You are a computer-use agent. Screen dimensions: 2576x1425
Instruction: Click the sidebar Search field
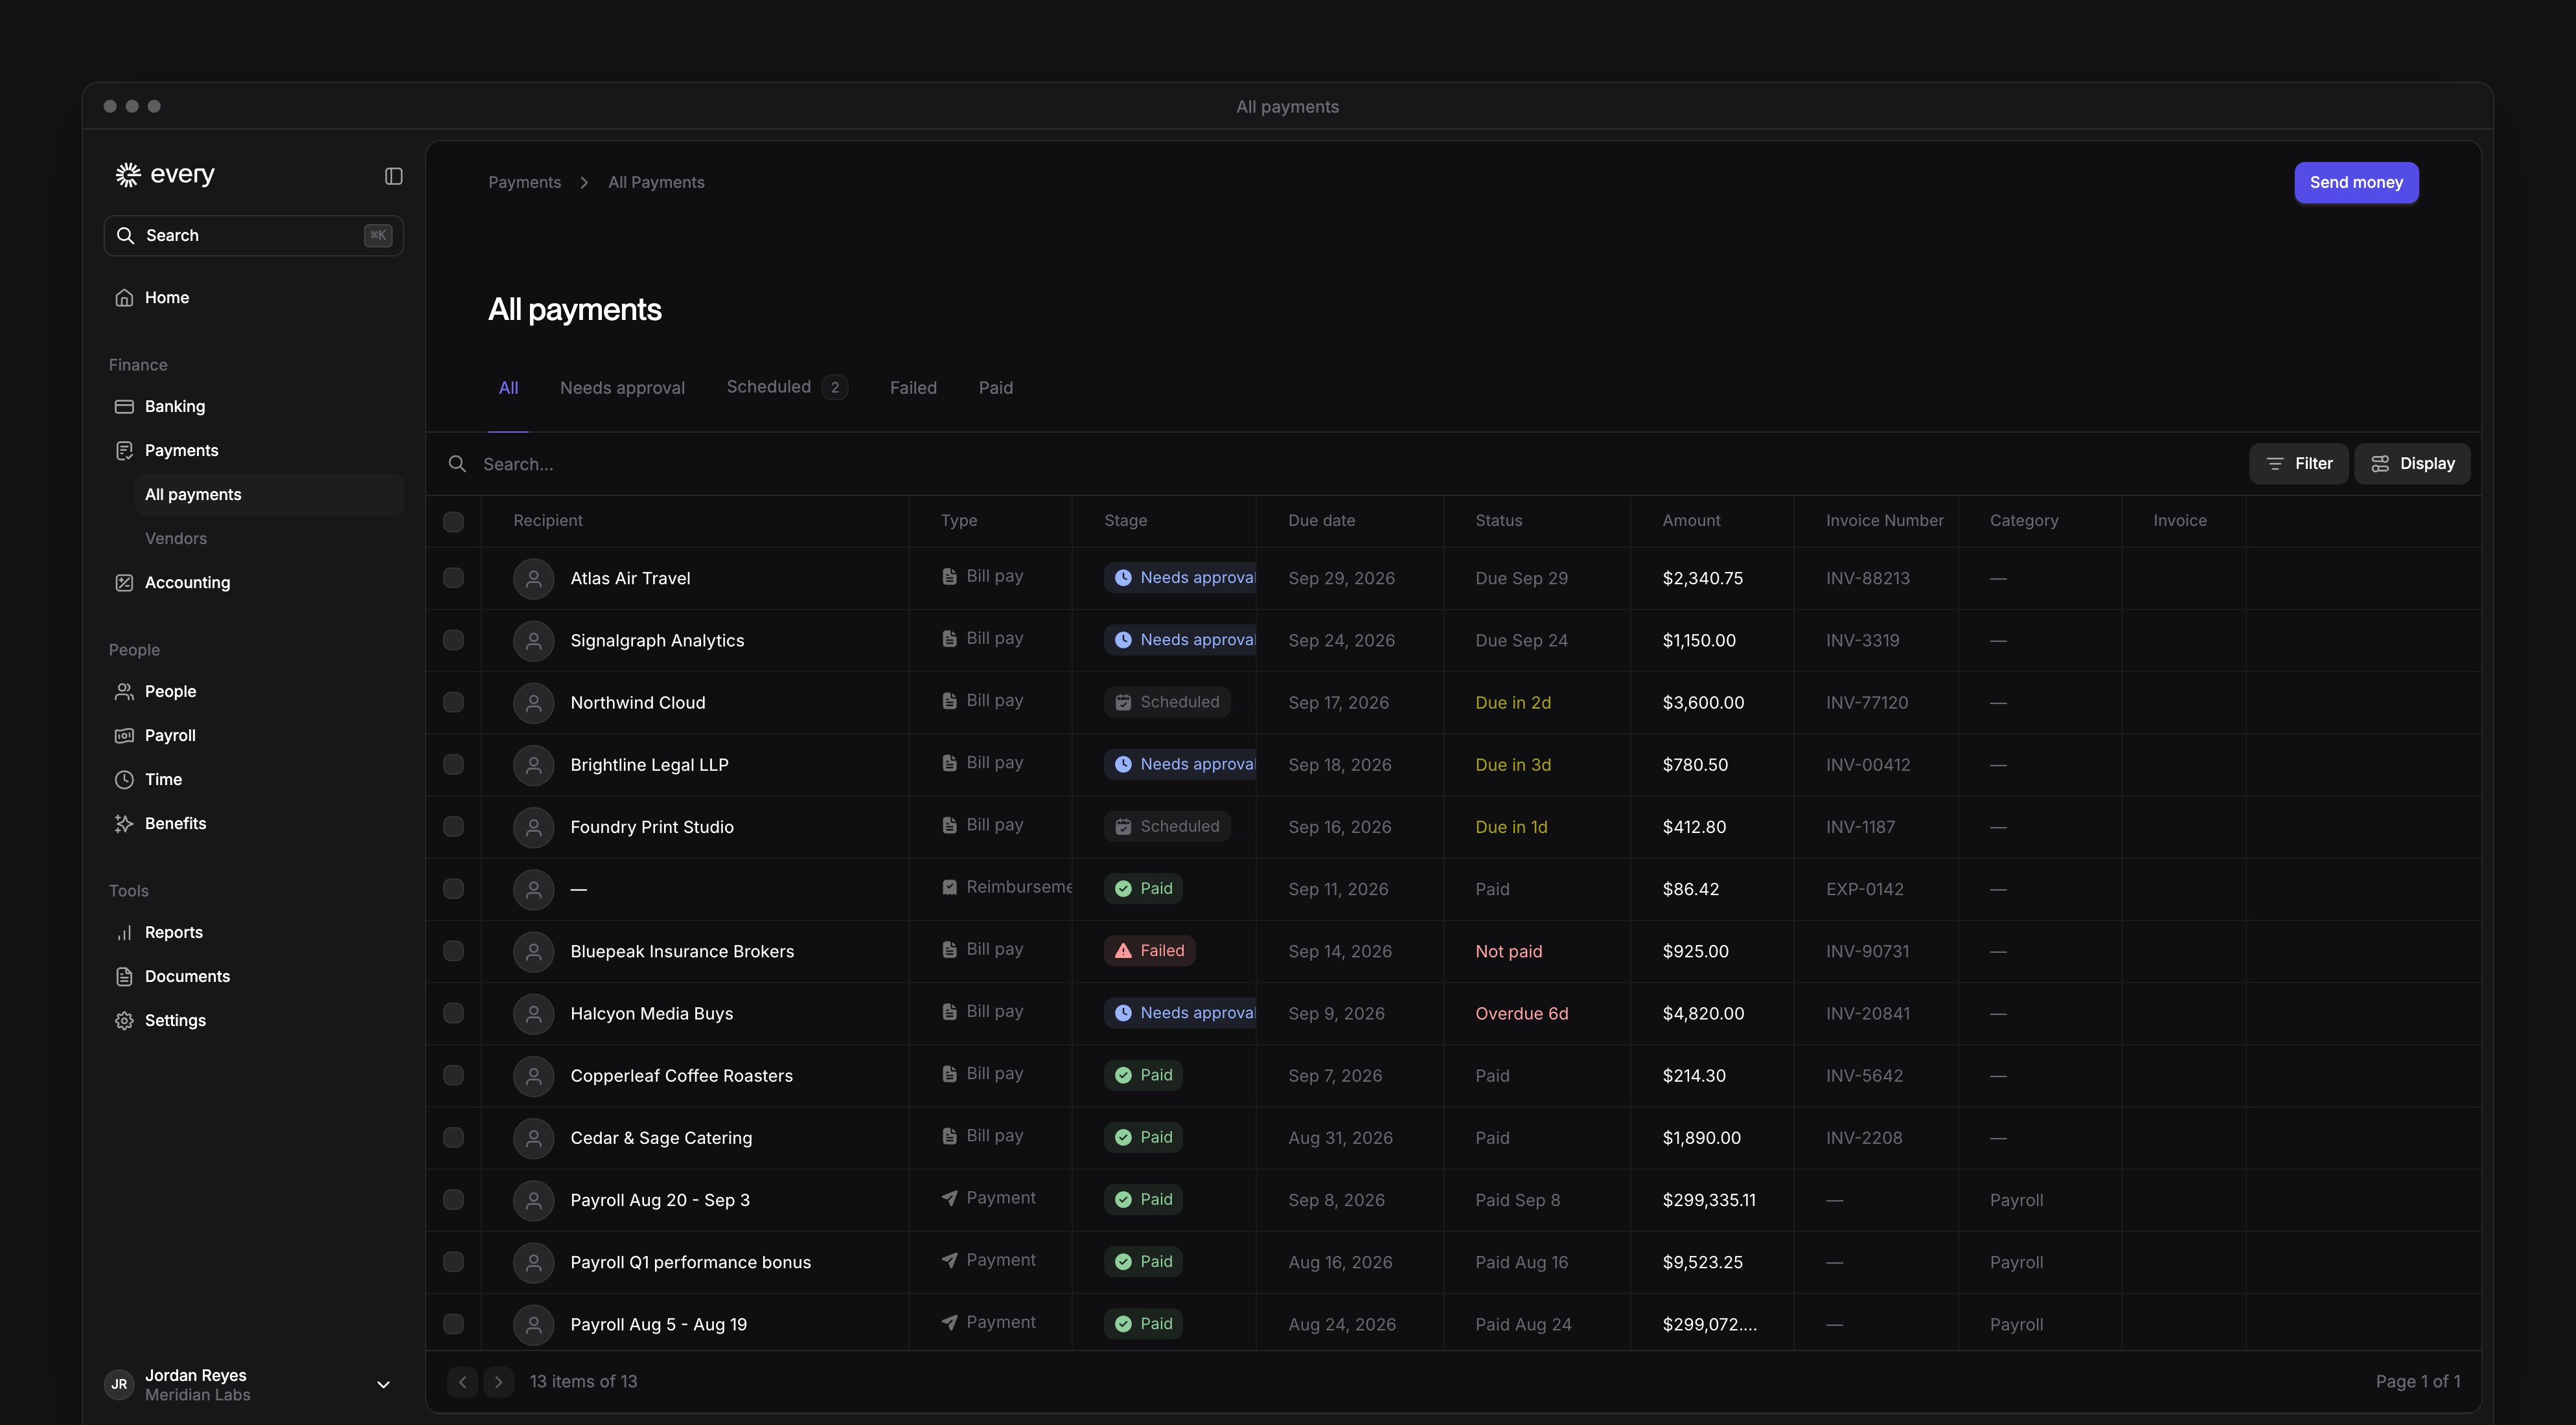pyautogui.click(x=253, y=236)
